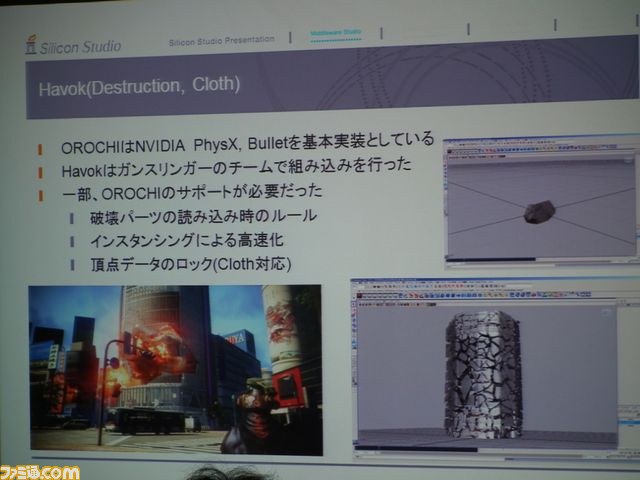Open the editor screenshot with the fractured cylinder
The image size is (640, 480).
point(495,369)
